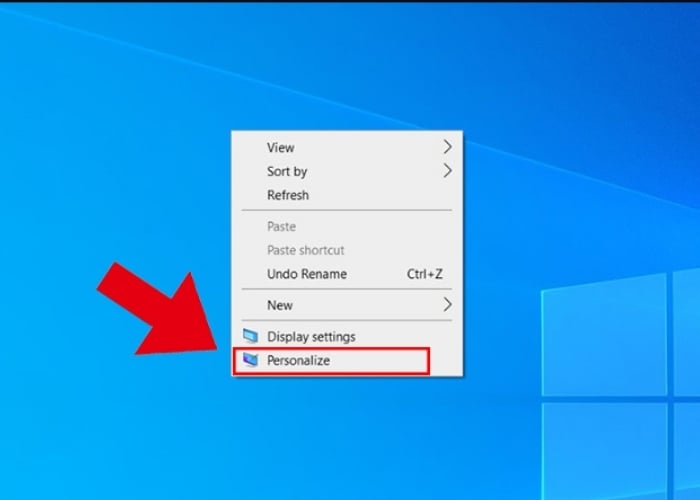Select the greyed-out Paste option
This screenshot has height=500, width=700.
tap(281, 227)
